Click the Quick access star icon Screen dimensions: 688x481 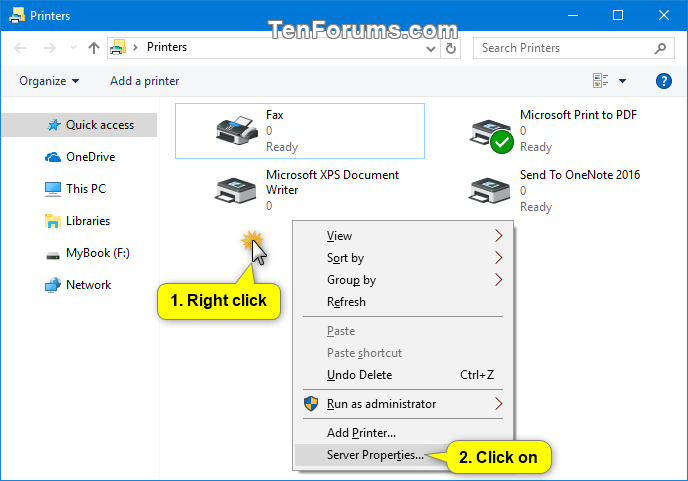click(x=54, y=125)
